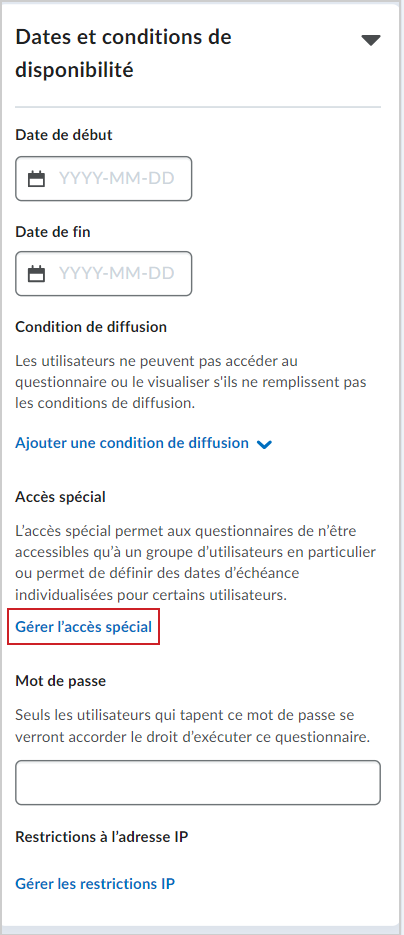This screenshot has width=404, height=935.
Task: Click the Date de début label
Action: pyautogui.click(x=64, y=135)
